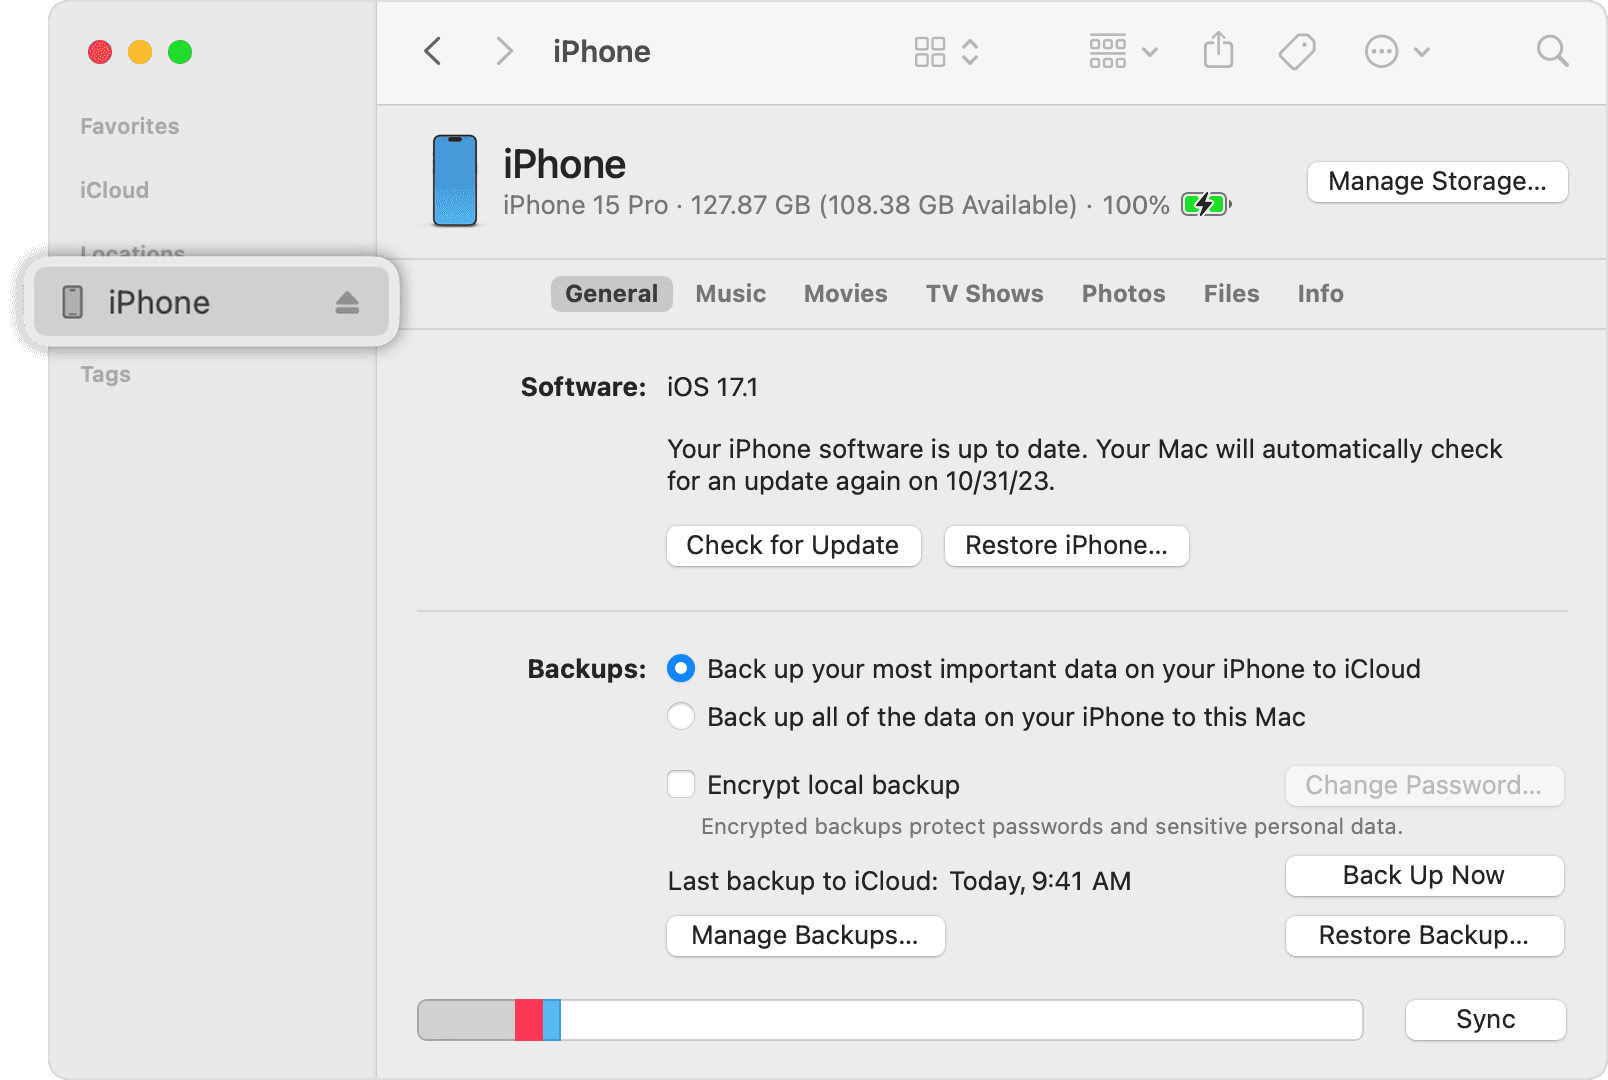Open the General tab
The image size is (1608, 1080).
coord(612,294)
